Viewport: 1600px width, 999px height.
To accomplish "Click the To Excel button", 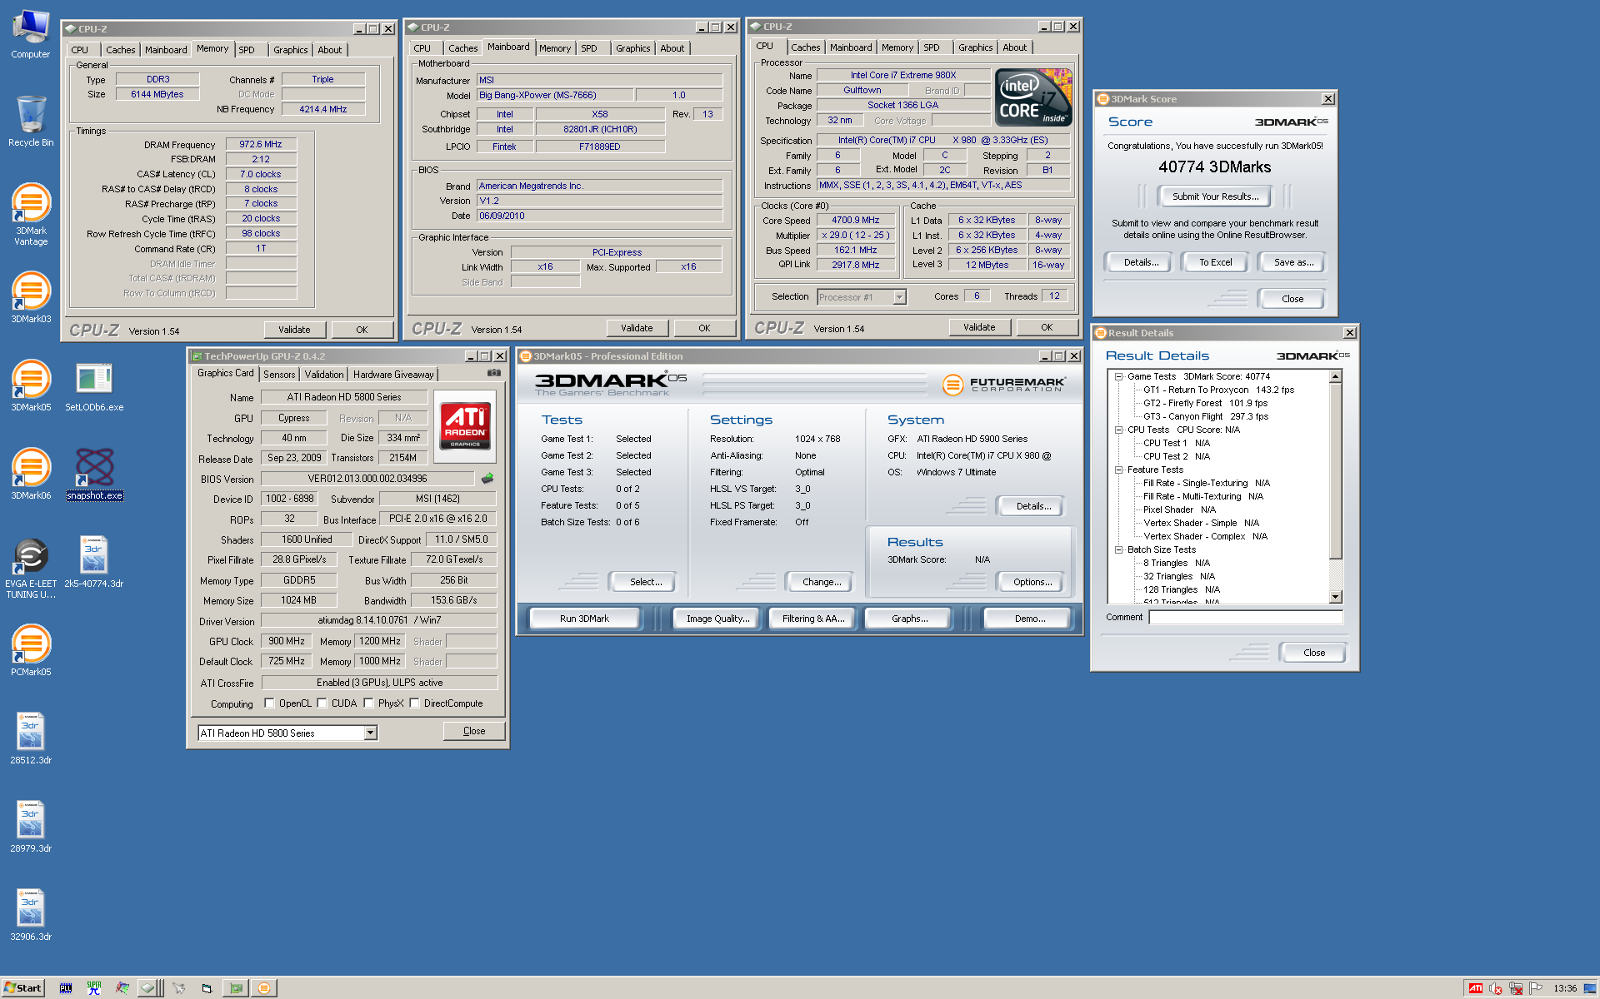I will coord(1216,263).
